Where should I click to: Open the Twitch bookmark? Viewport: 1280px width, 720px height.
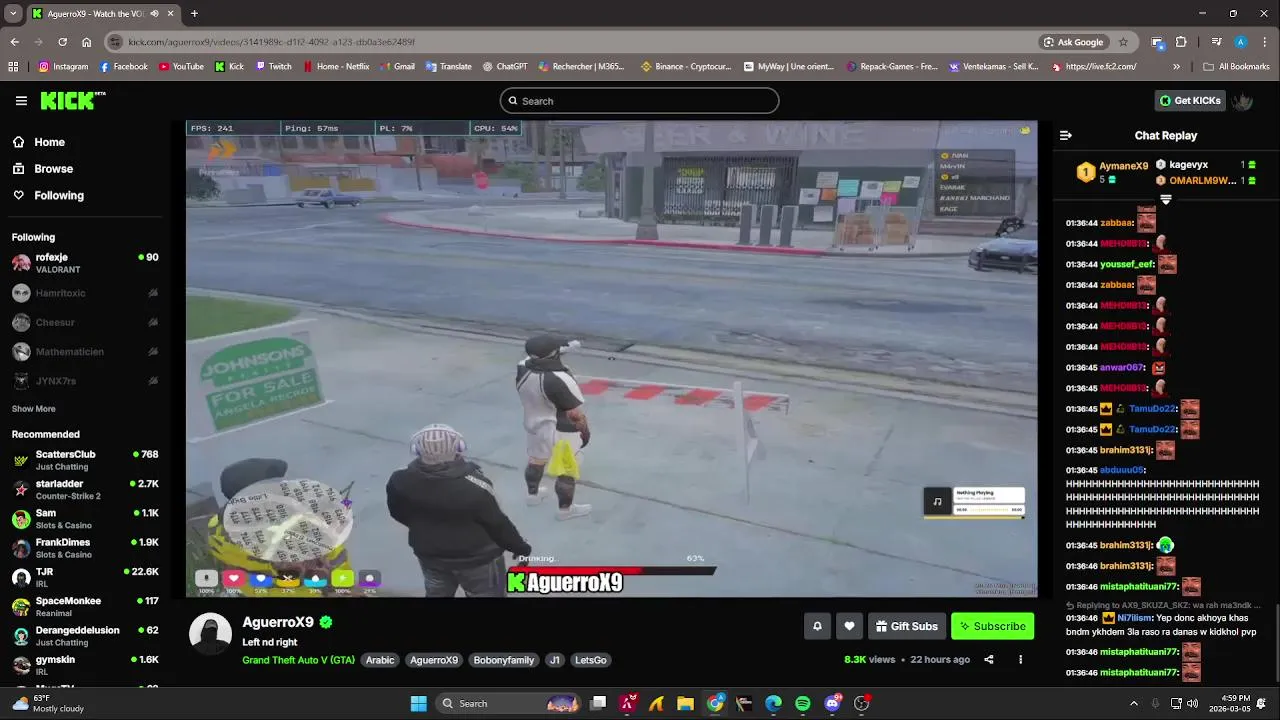click(273, 67)
